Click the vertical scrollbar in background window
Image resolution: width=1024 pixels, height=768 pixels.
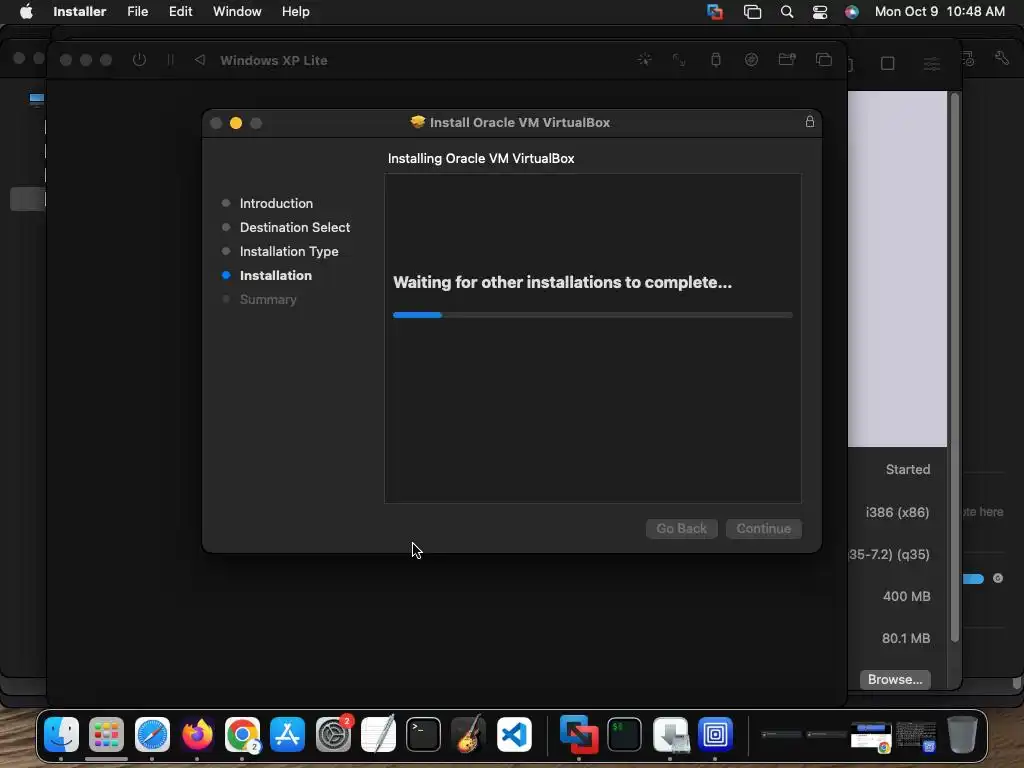(955, 366)
